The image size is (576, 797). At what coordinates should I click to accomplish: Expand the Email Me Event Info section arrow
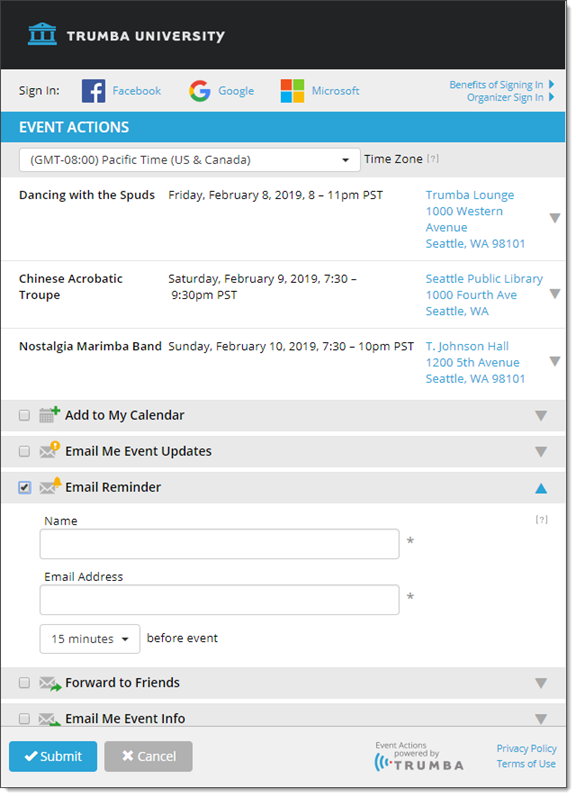[541, 719]
